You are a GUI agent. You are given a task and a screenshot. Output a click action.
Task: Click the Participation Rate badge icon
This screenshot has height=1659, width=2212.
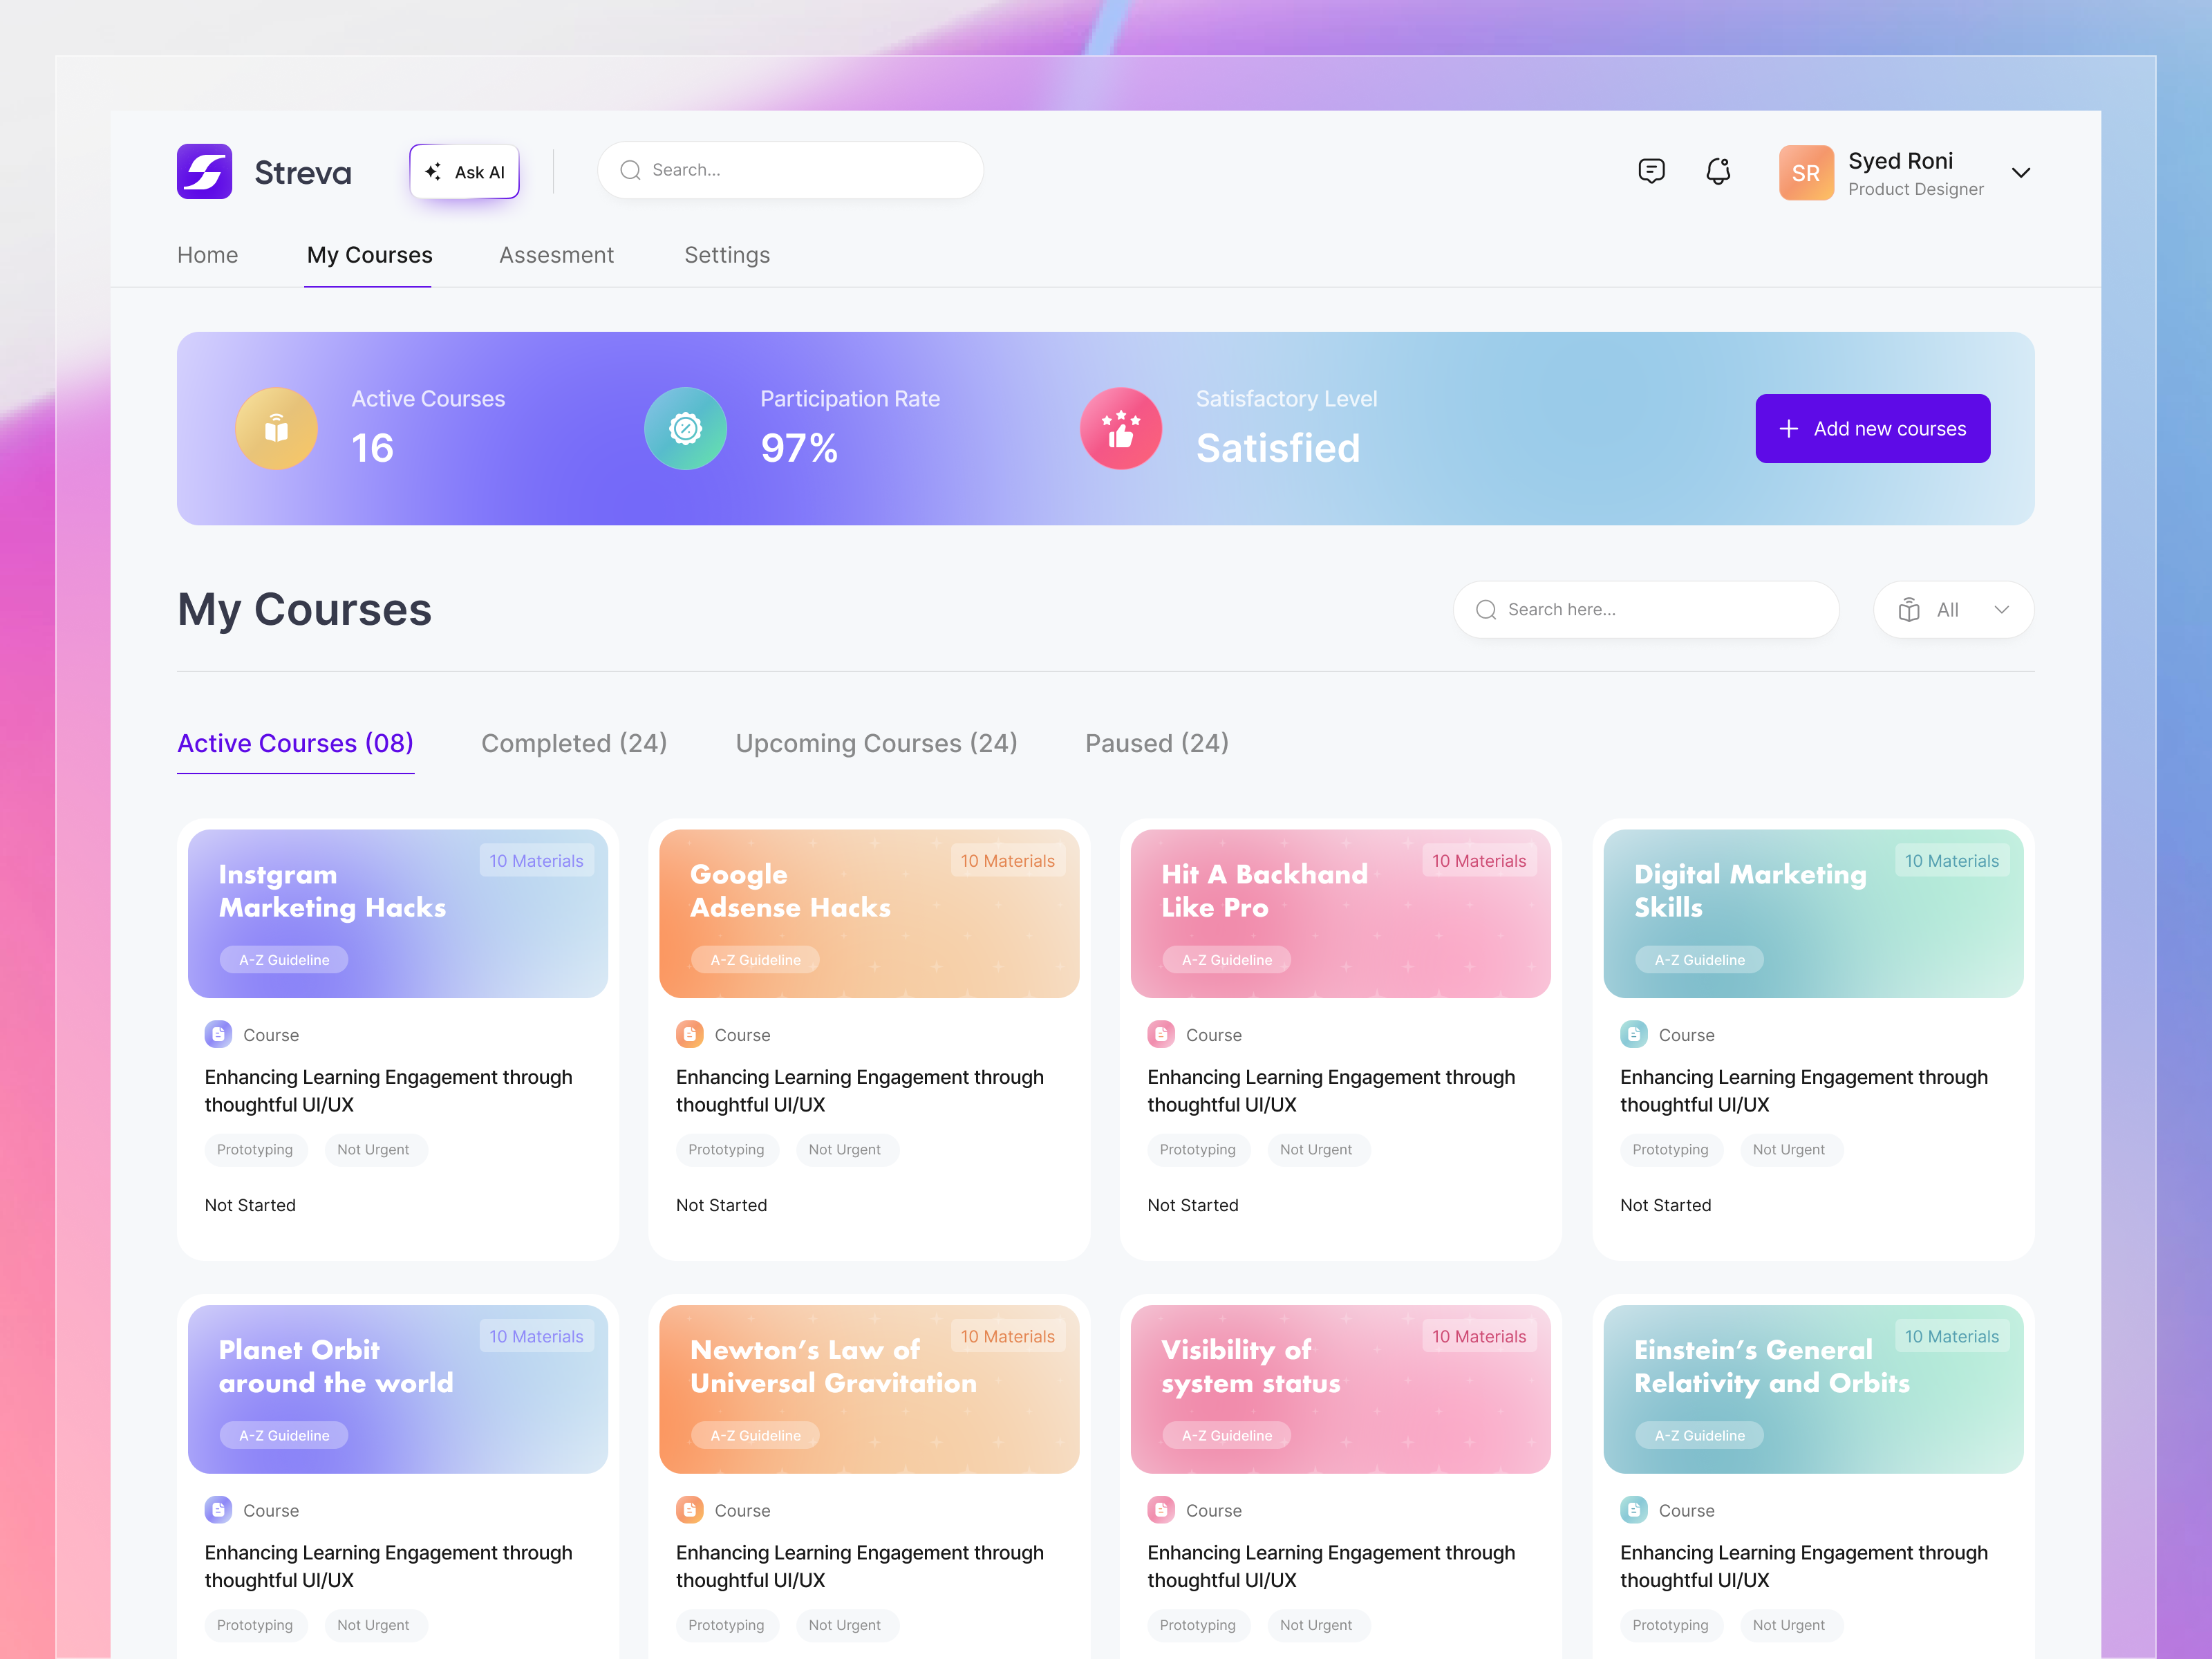point(685,428)
